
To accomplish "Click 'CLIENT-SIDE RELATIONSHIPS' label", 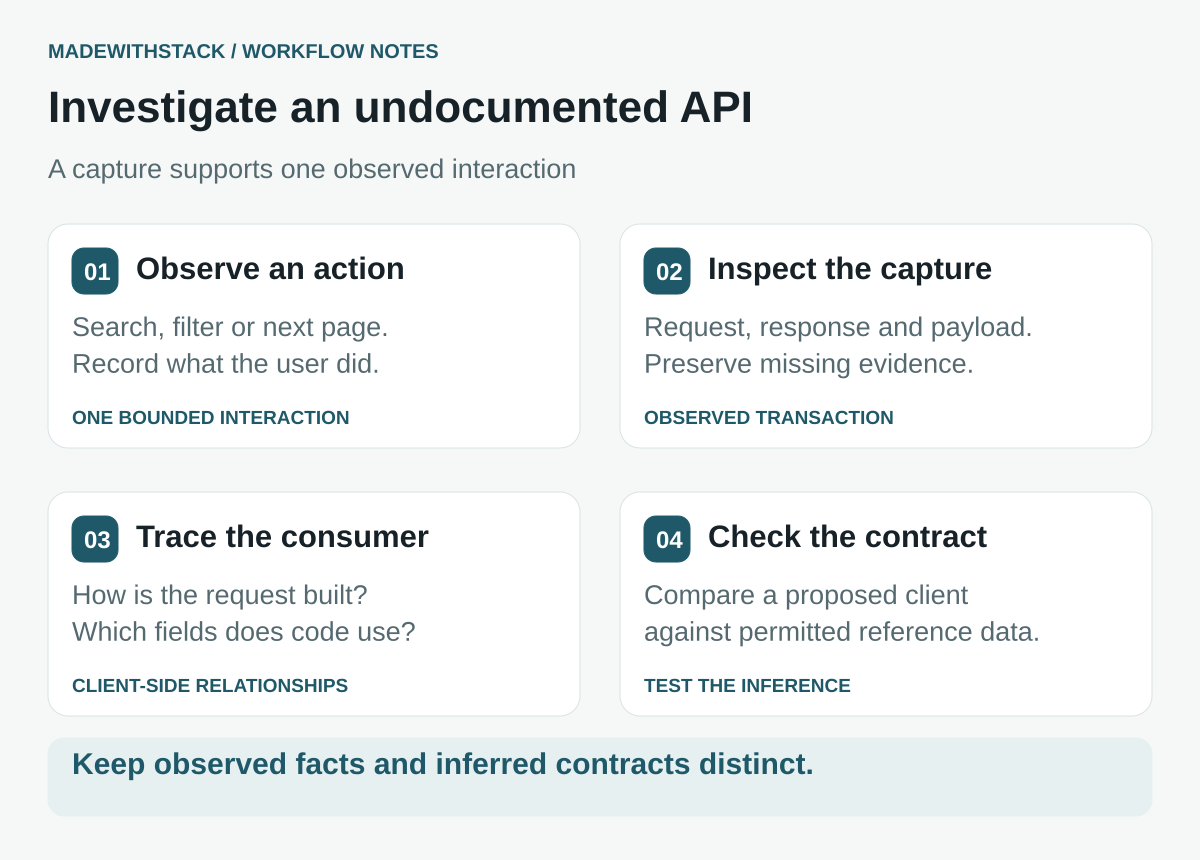I will pyautogui.click(x=210, y=686).
